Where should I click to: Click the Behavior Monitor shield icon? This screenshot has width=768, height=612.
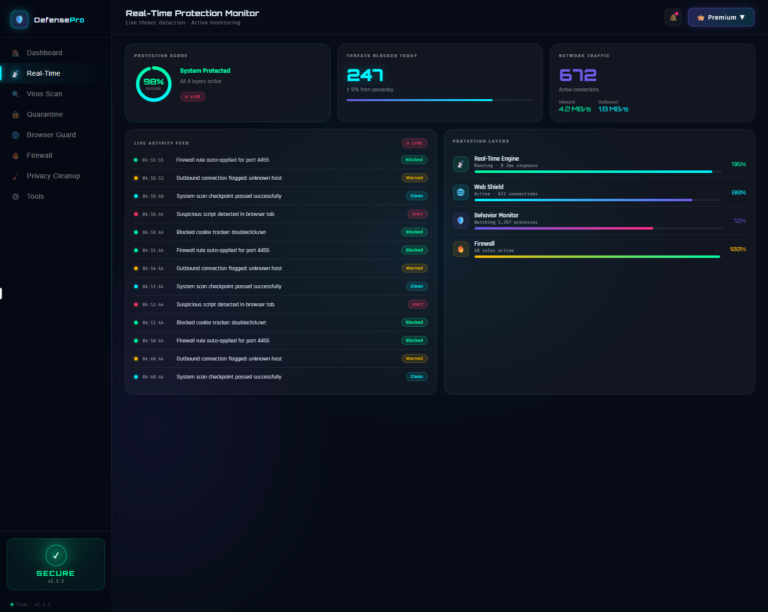(460, 221)
